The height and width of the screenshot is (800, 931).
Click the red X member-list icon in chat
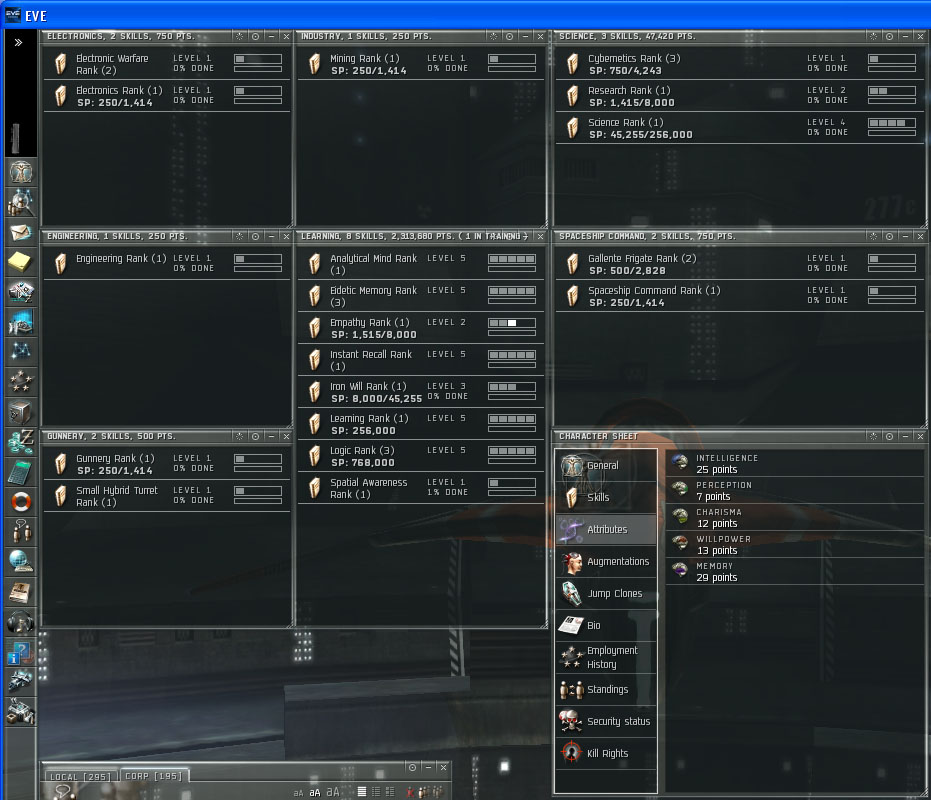(x=410, y=792)
